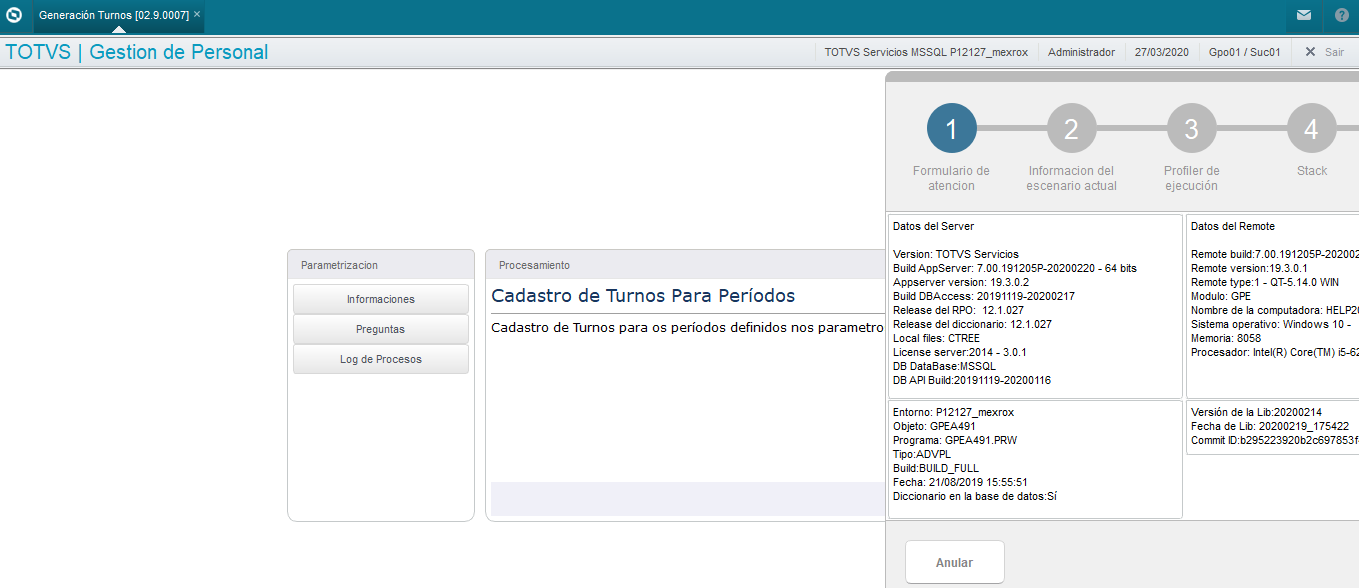Click Objeto: GPEA491 line
Image resolution: width=1359 pixels, height=588 pixels.
tap(934, 426)
